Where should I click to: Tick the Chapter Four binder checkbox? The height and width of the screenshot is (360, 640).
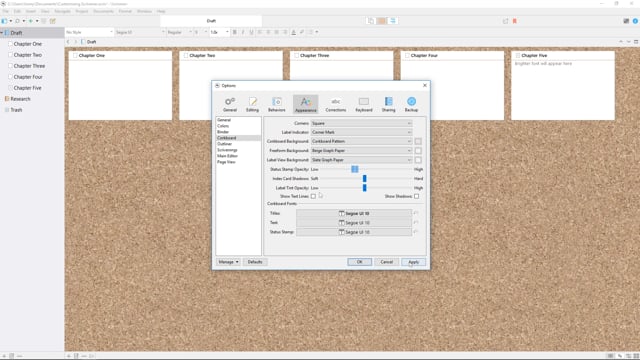(x=11, y=77)
